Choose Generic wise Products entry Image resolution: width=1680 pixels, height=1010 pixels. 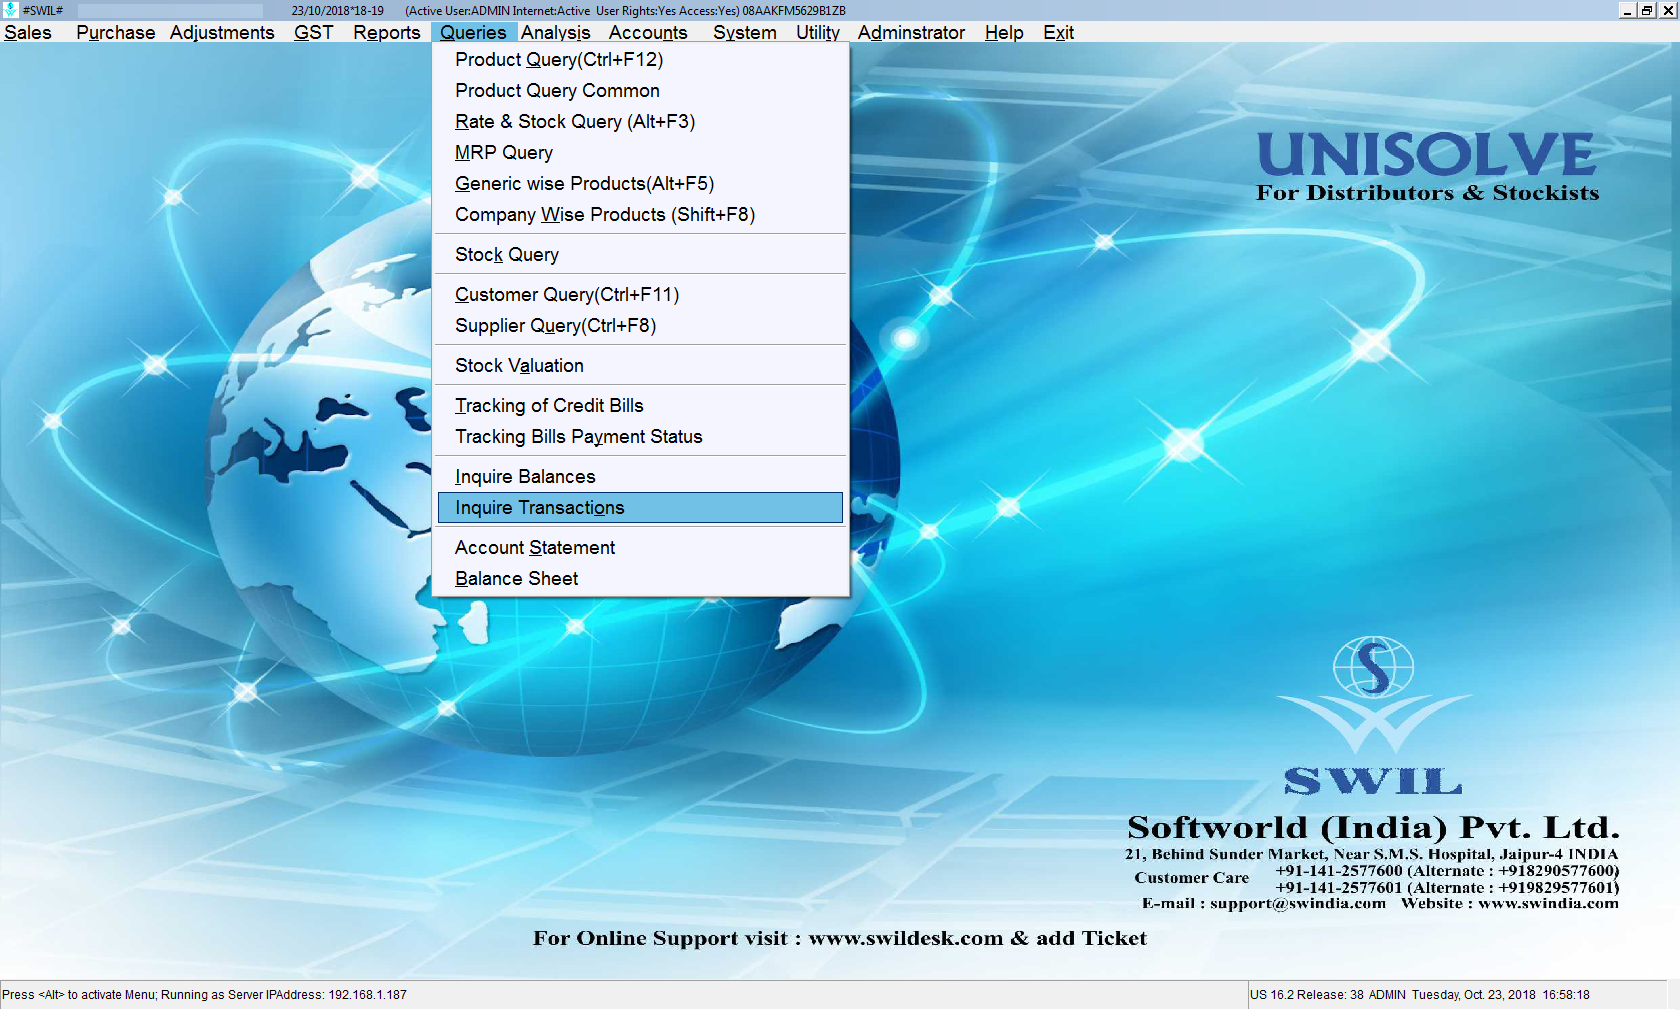click(640, 184)
